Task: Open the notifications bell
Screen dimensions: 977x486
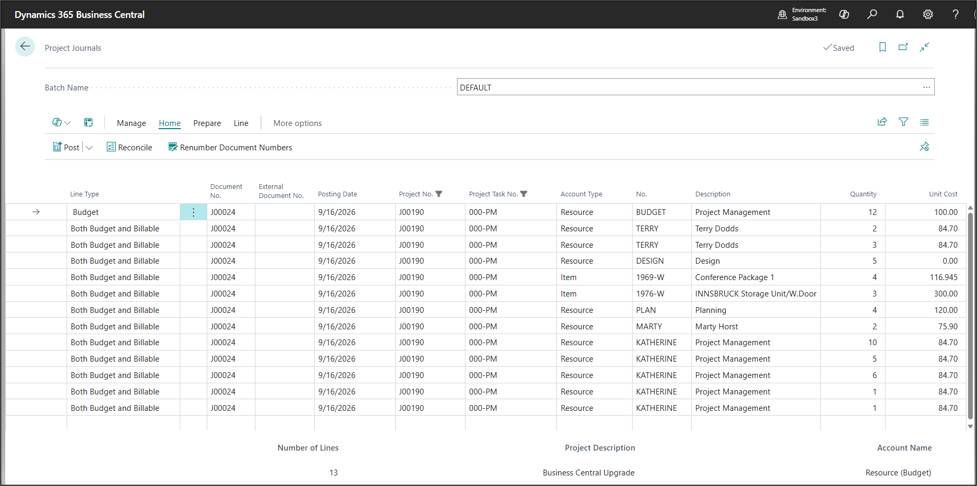Action: (x=900, y=14)
